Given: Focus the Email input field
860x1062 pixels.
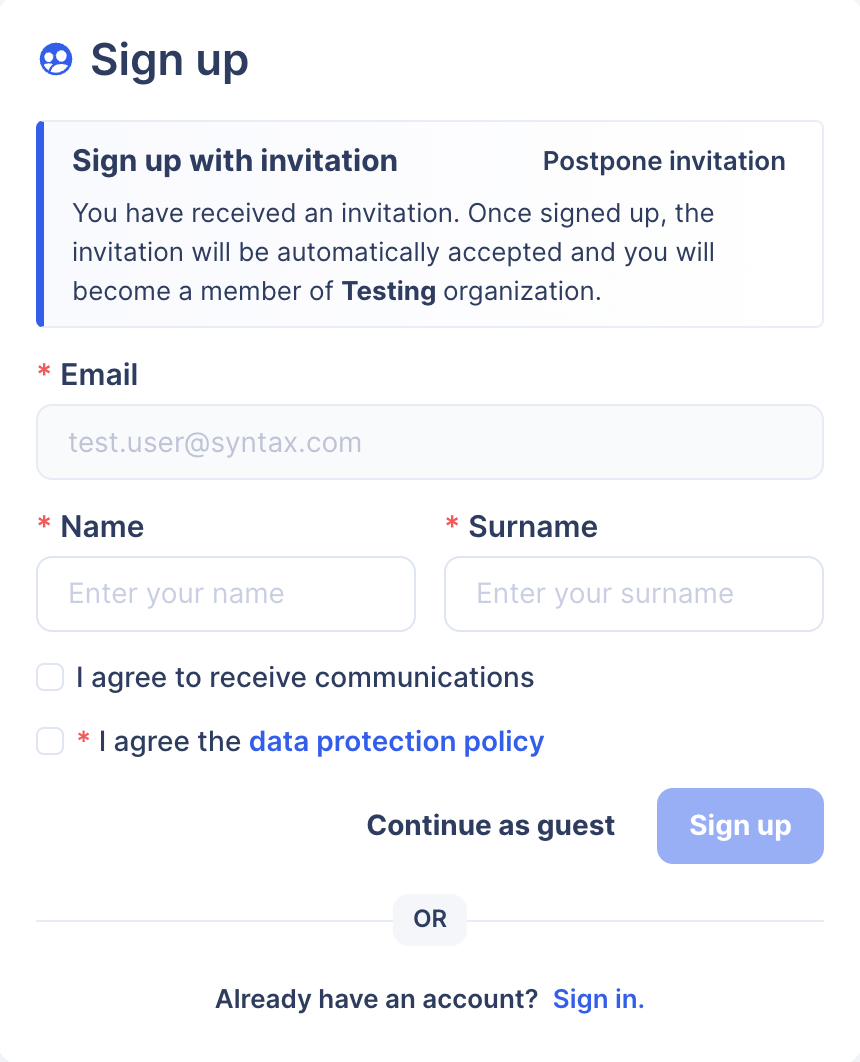Looking at the screenshot, I should pos(430,442).
